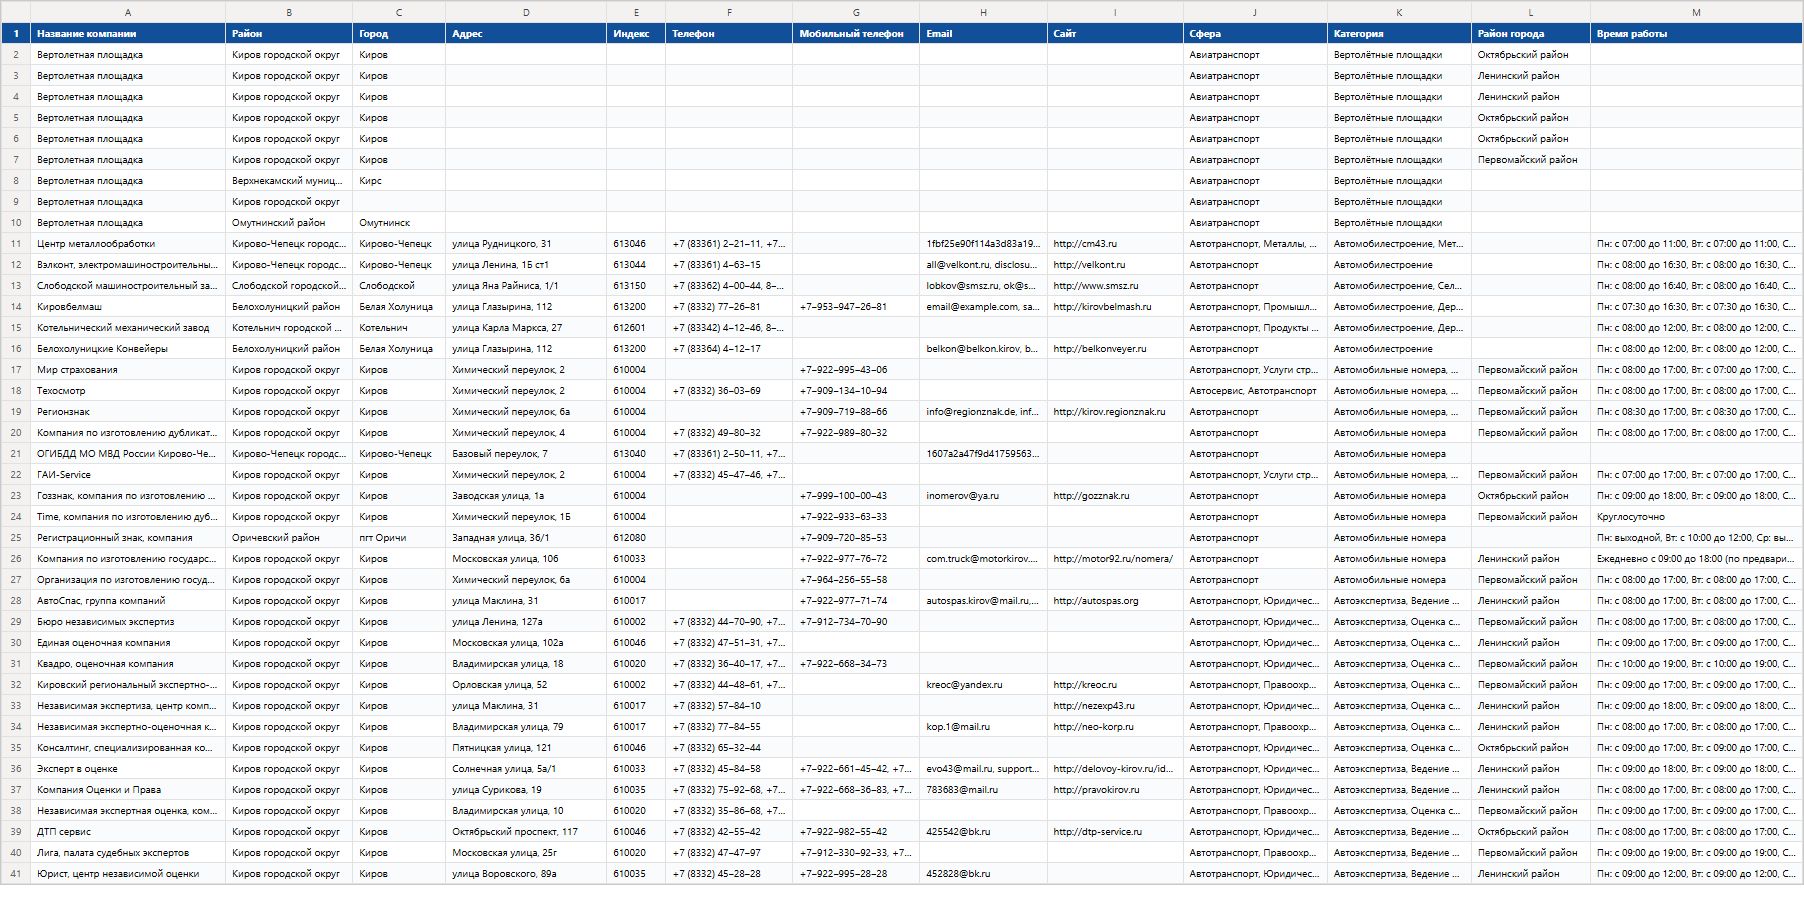This screenshot has height=902, width=1804.
Task: Select email cell "kreoc@yandex.ru"
Action: click(x=983, y=685)
